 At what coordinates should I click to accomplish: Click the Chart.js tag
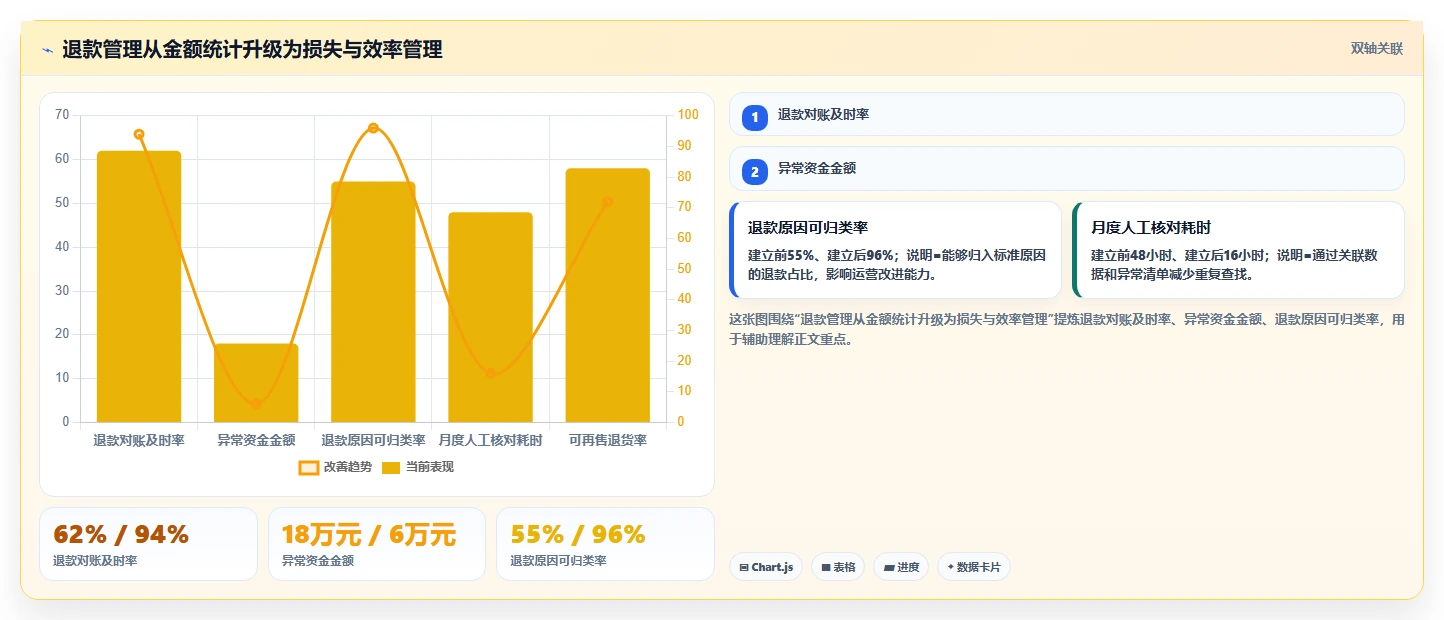point(766,567)
